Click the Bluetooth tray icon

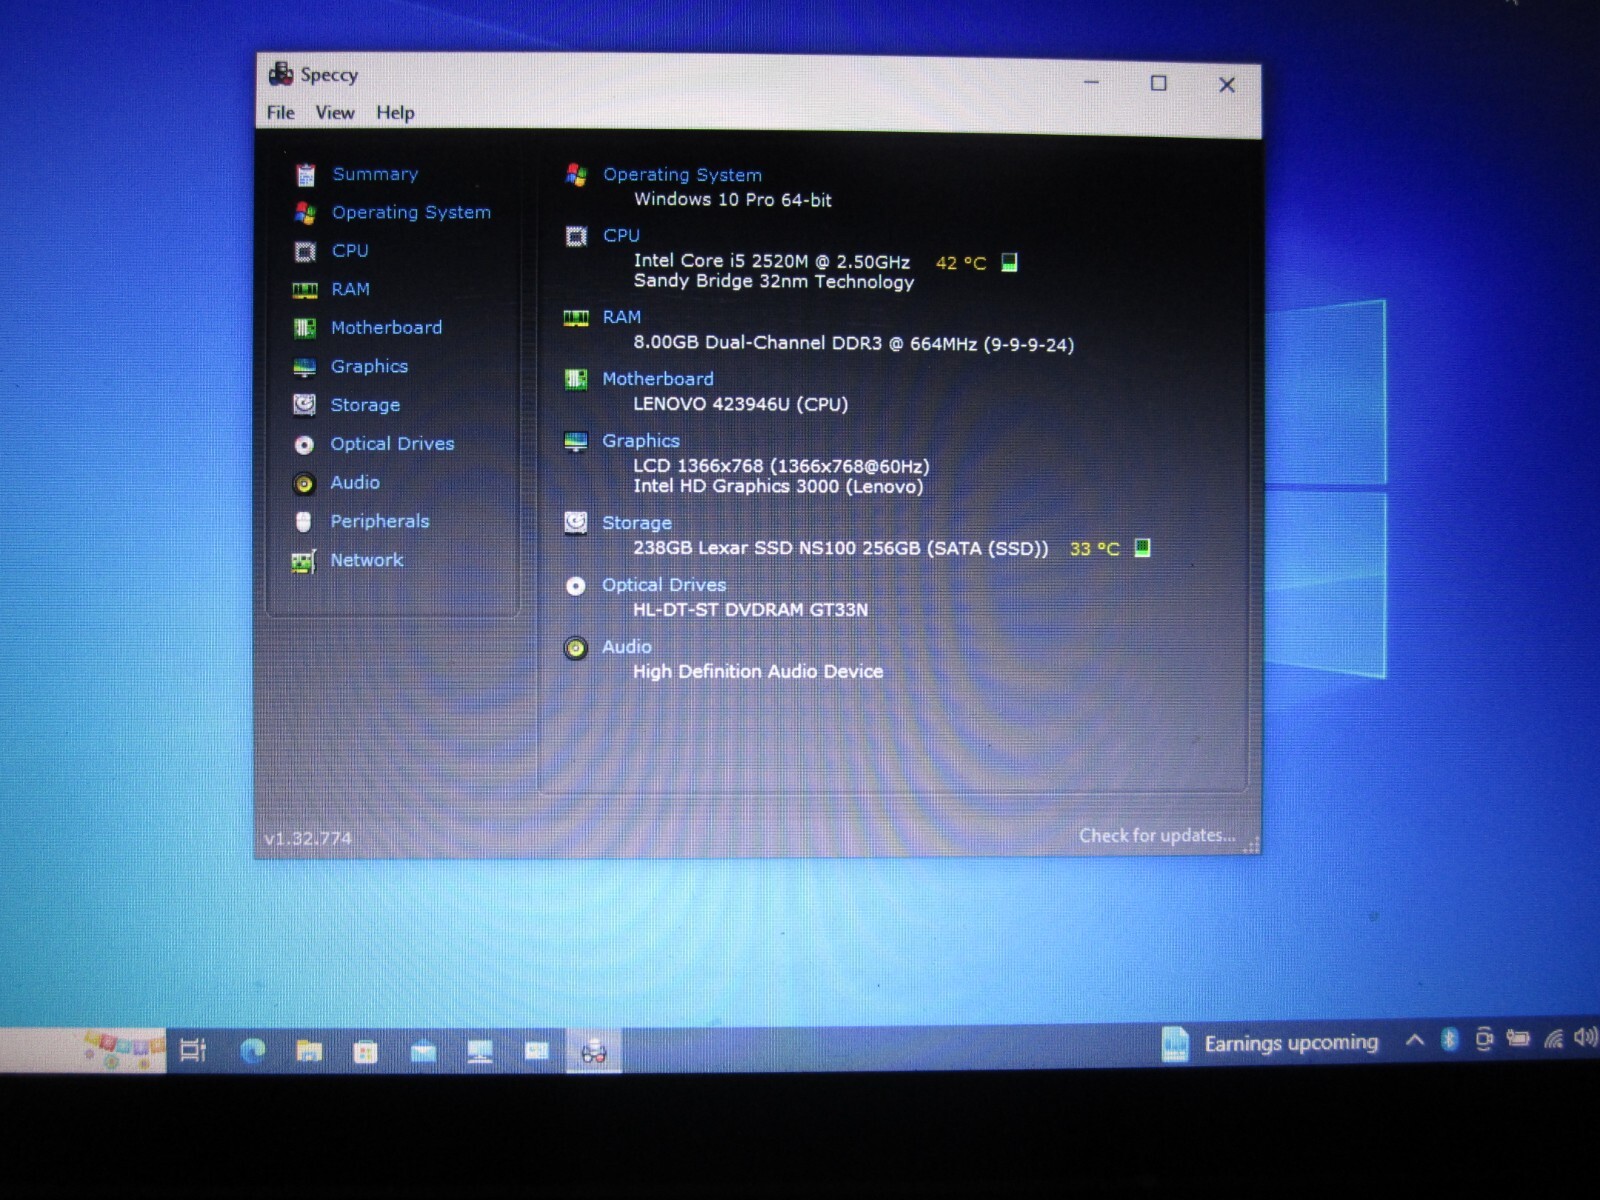click(1449, 1040)
